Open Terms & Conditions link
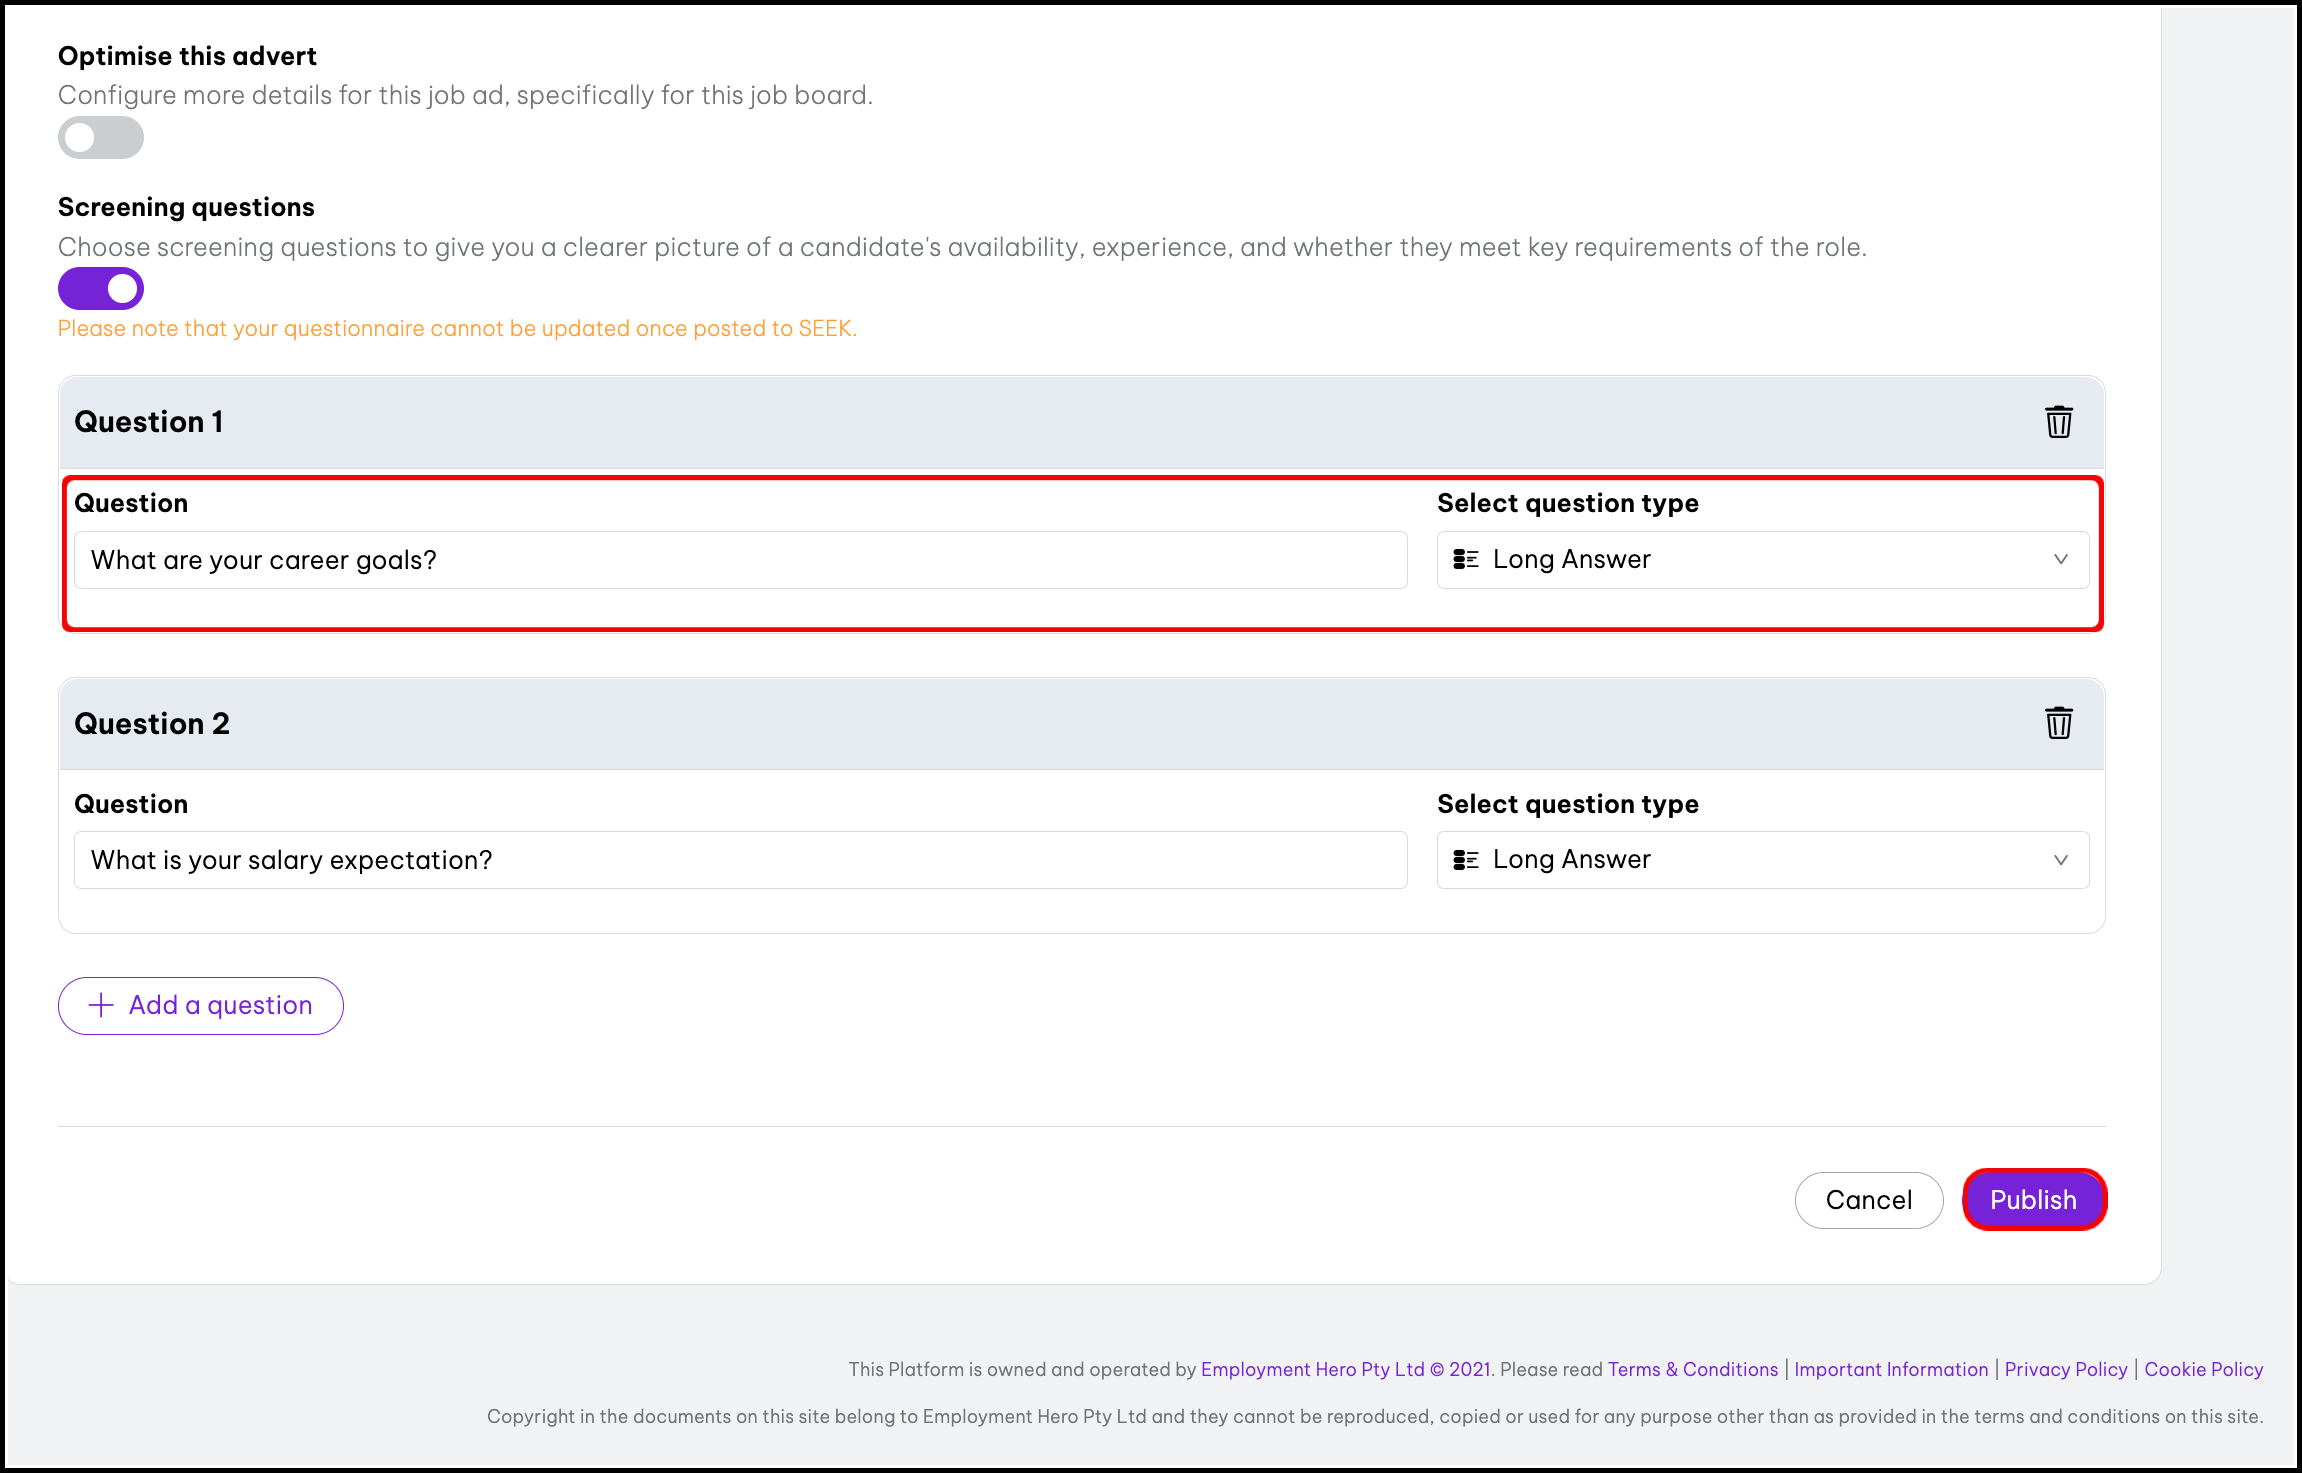The height and width of the screenshot is (1473, 2302). 1693,1369
